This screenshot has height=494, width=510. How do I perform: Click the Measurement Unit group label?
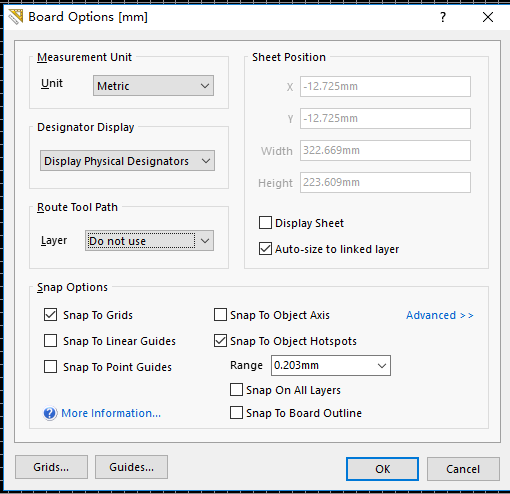point(84,57)
